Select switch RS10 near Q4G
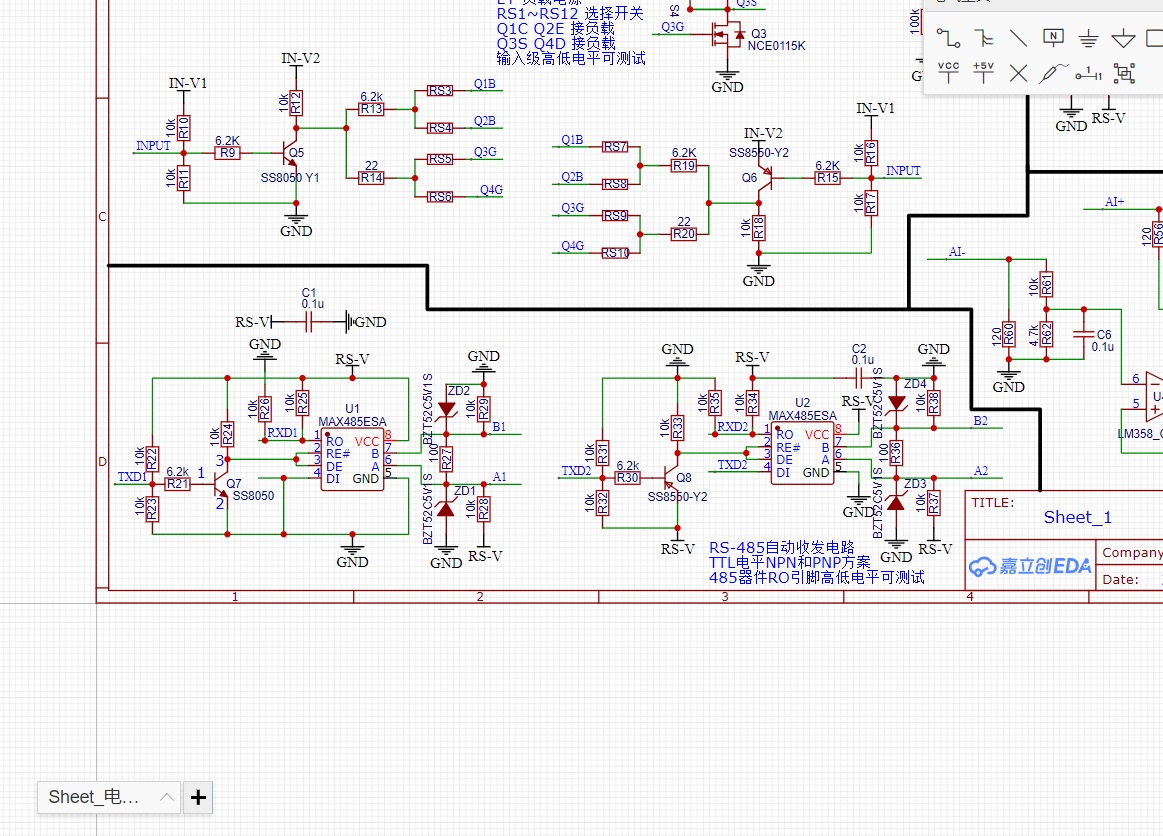The width and height of the screenshot is (1163, 836). pyautogui.click(x=616, y=253)
